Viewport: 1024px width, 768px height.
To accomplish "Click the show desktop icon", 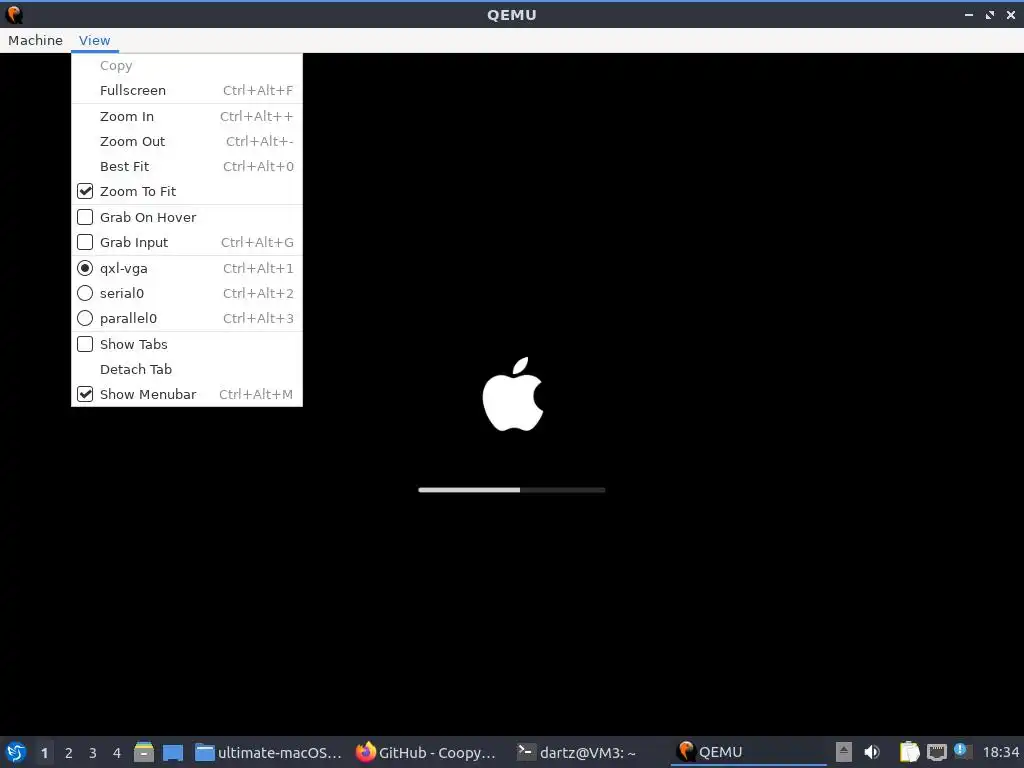I will (x=173, y=753).
